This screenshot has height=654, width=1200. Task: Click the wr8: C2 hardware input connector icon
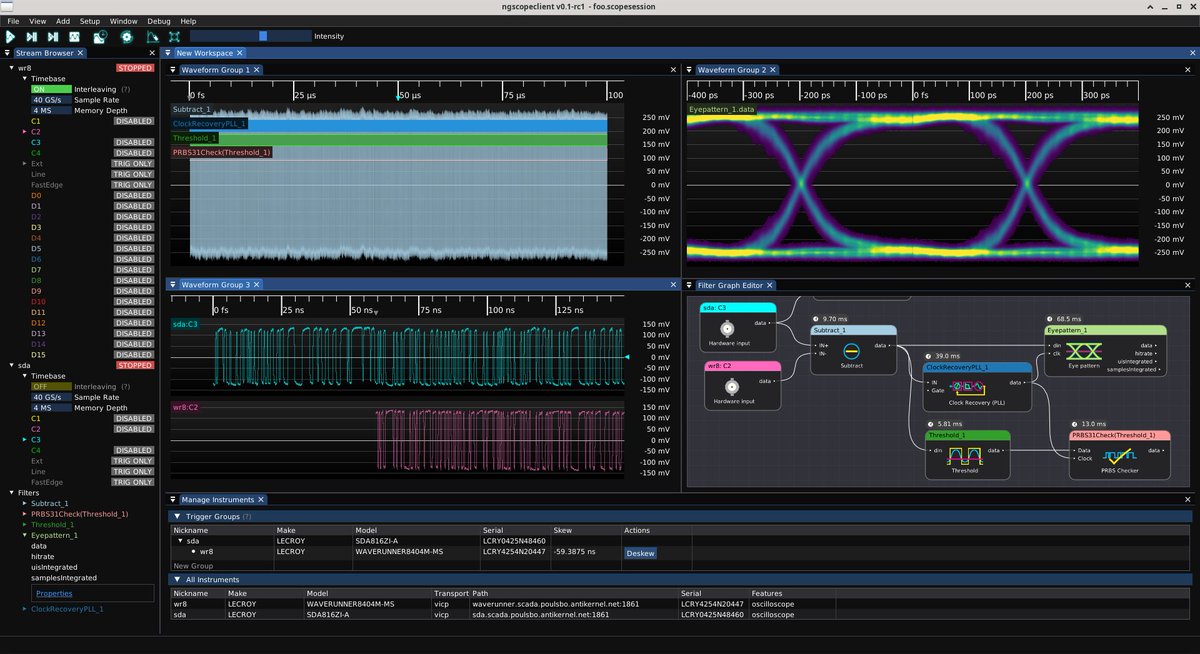coord(732,386)
